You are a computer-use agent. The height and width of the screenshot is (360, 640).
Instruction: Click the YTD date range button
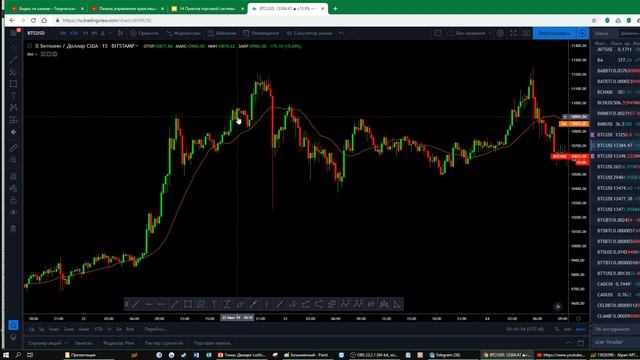tap(98, 329)
